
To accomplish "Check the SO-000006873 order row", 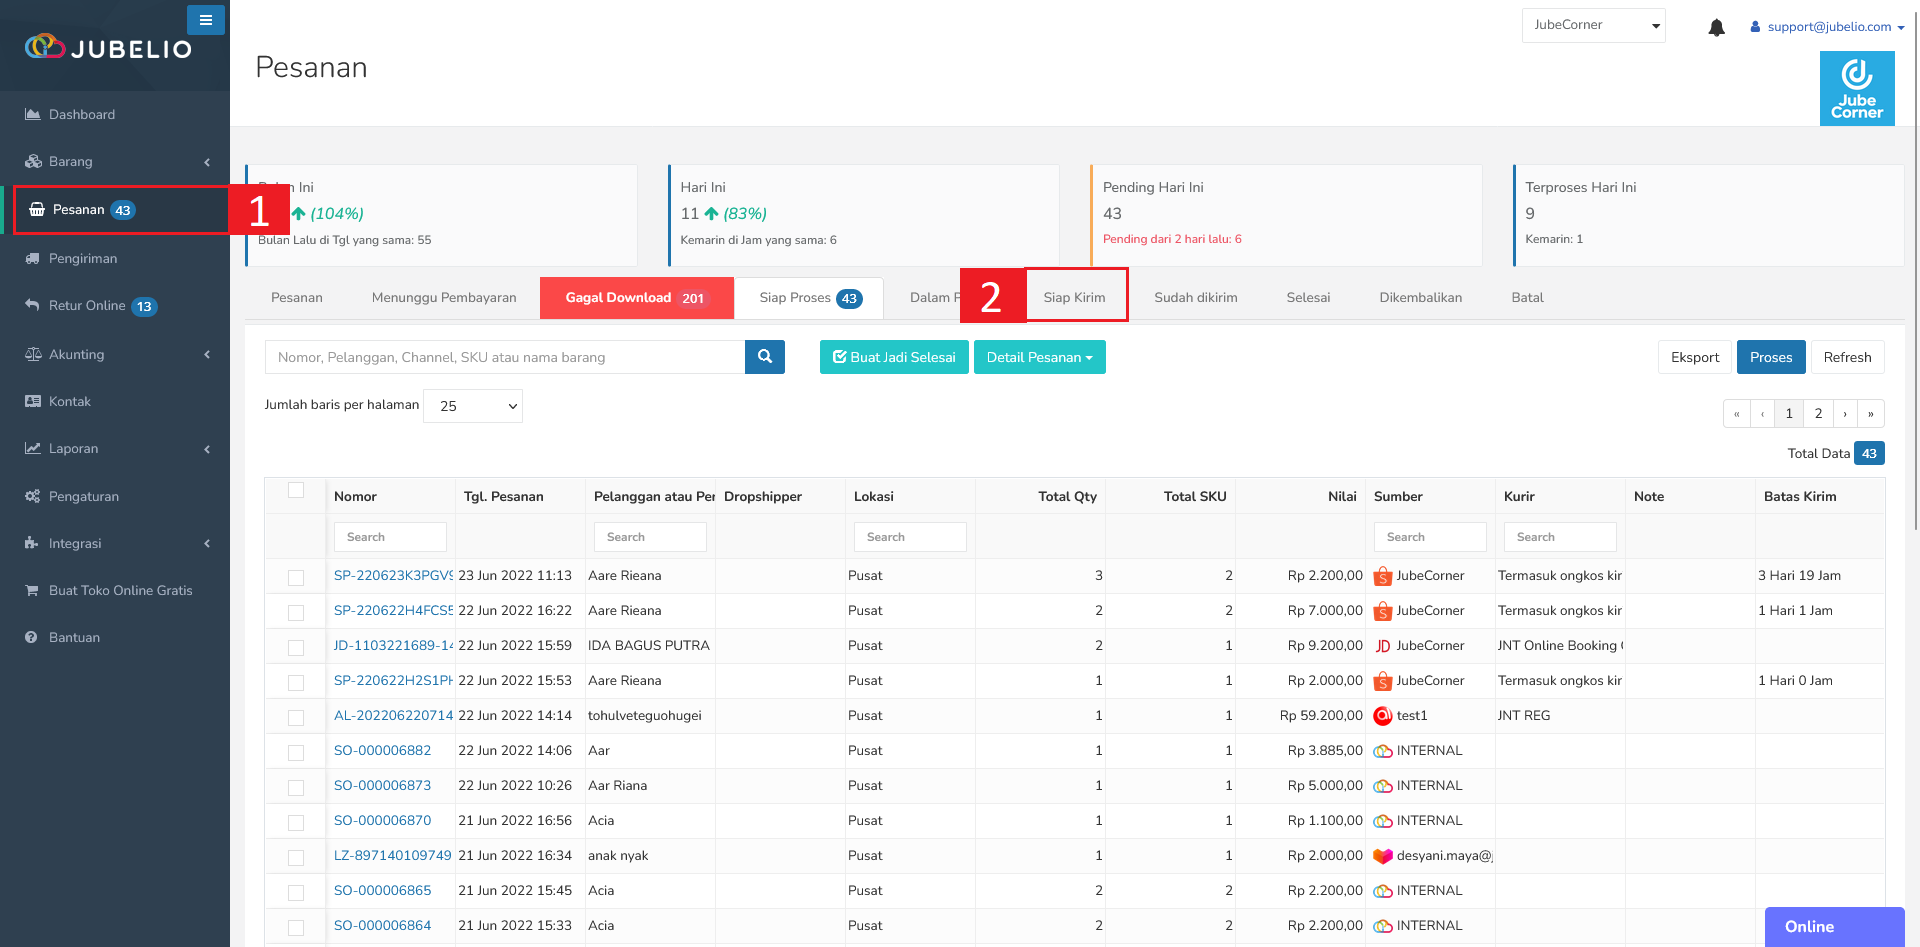I will [296, 787].
